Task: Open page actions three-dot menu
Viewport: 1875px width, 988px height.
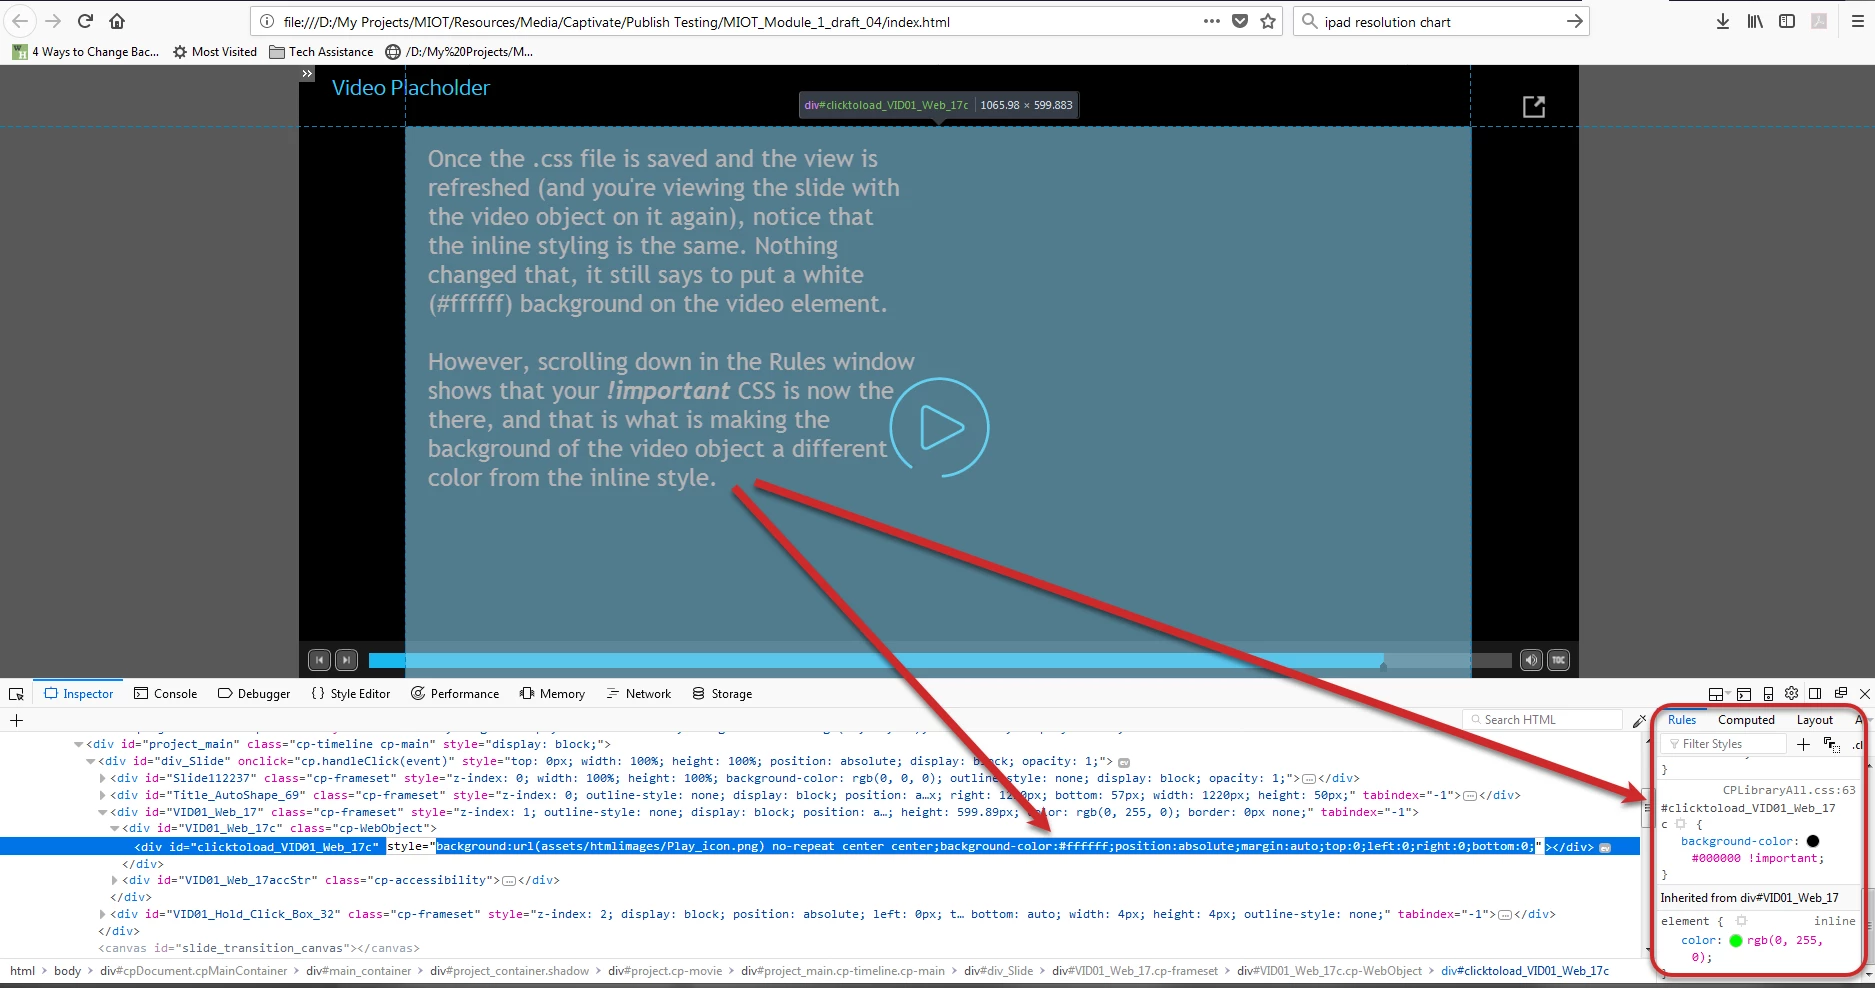Action: pyautogui.click(x=1212, y=21)
